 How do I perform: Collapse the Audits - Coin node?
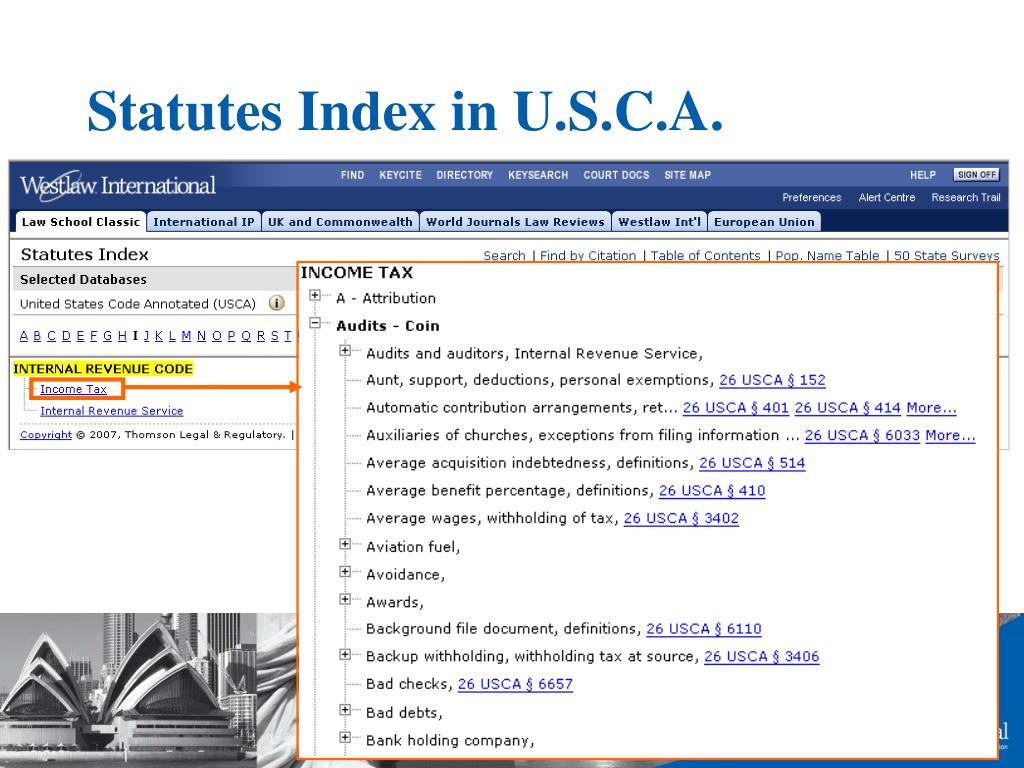(315, 323)
